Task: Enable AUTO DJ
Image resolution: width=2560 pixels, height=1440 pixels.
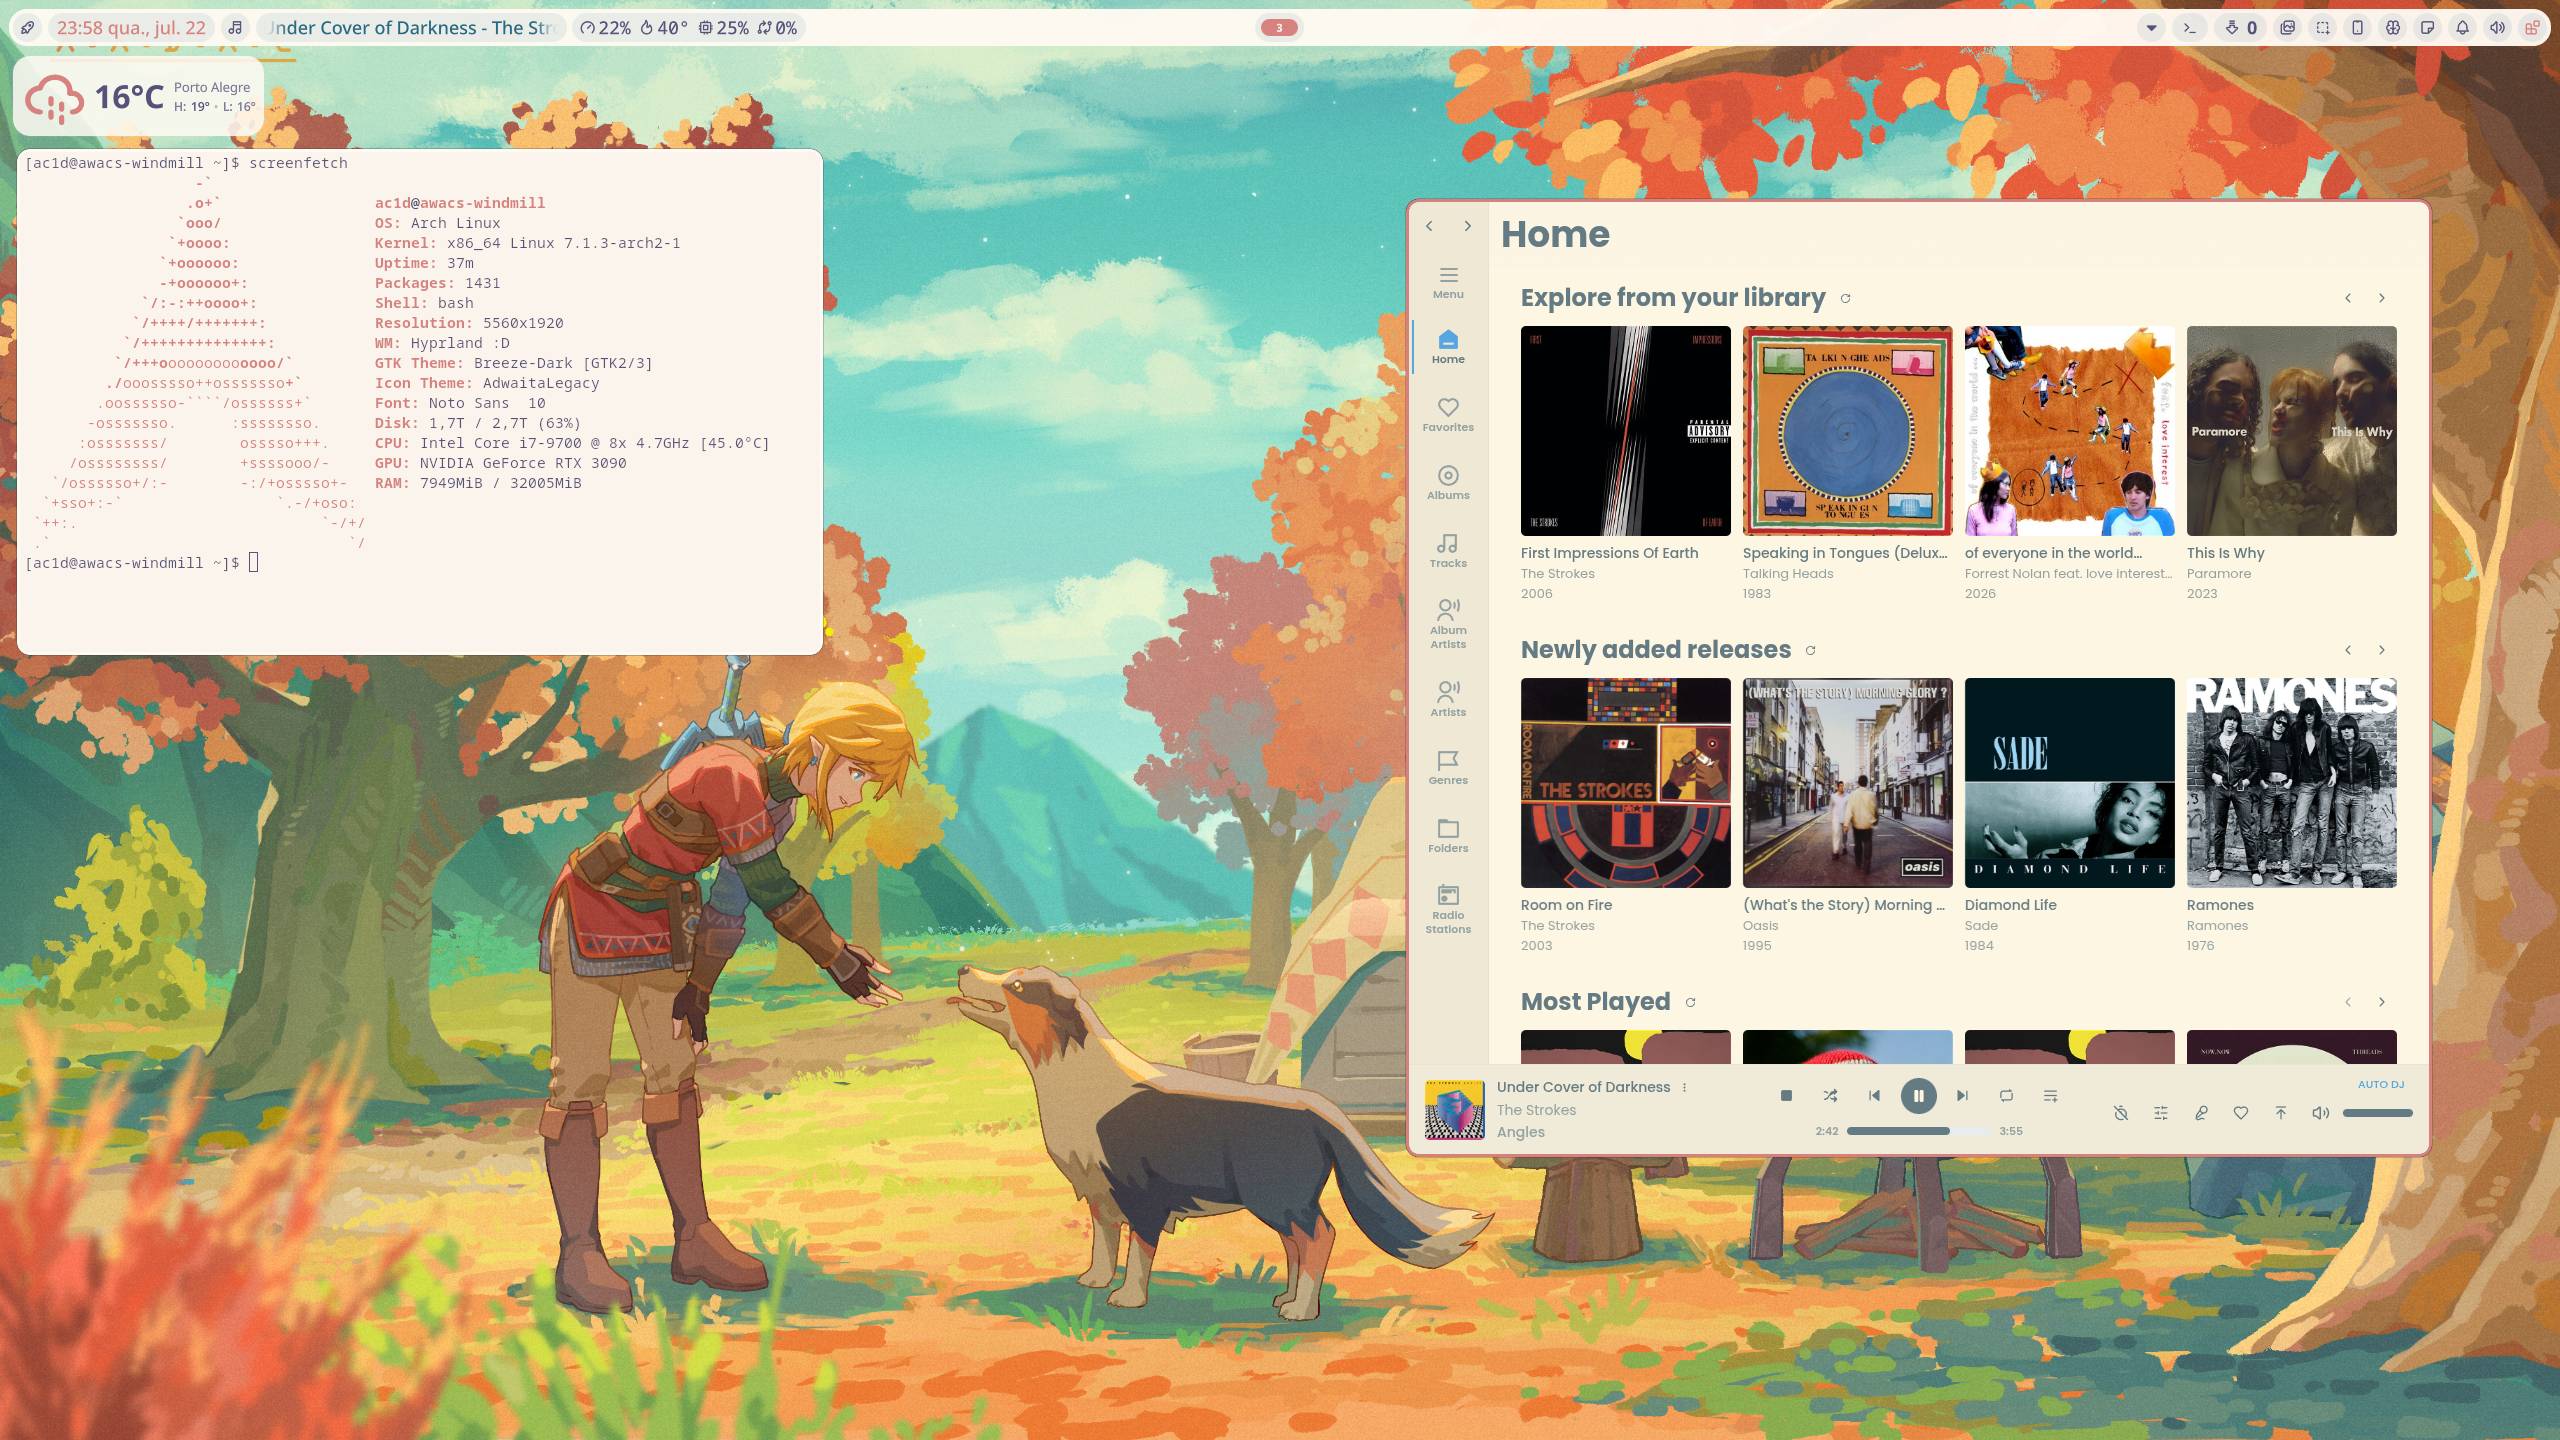Action: 2380,1084
